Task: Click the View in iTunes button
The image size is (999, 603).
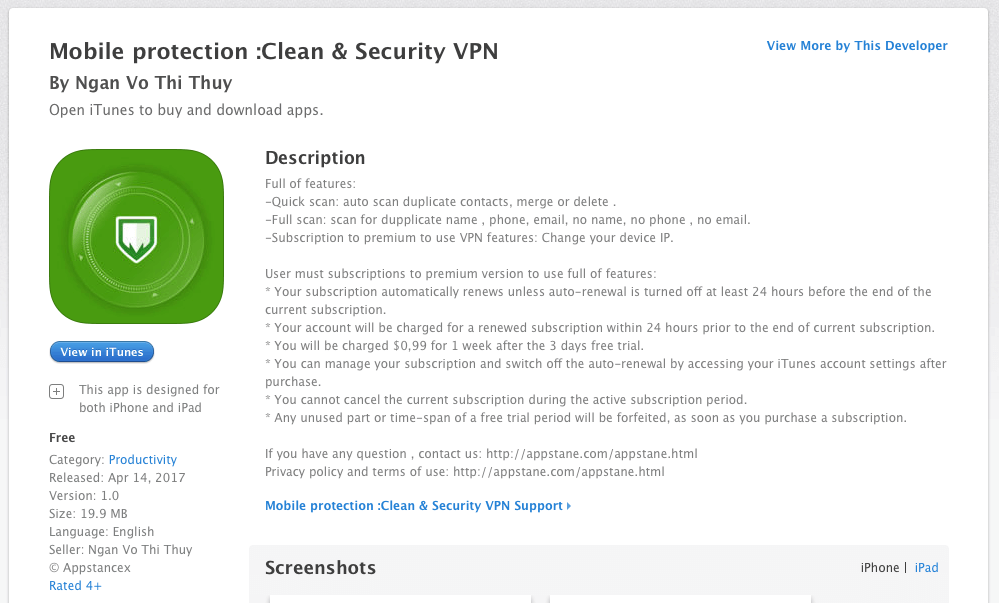Action: [102, 352]
